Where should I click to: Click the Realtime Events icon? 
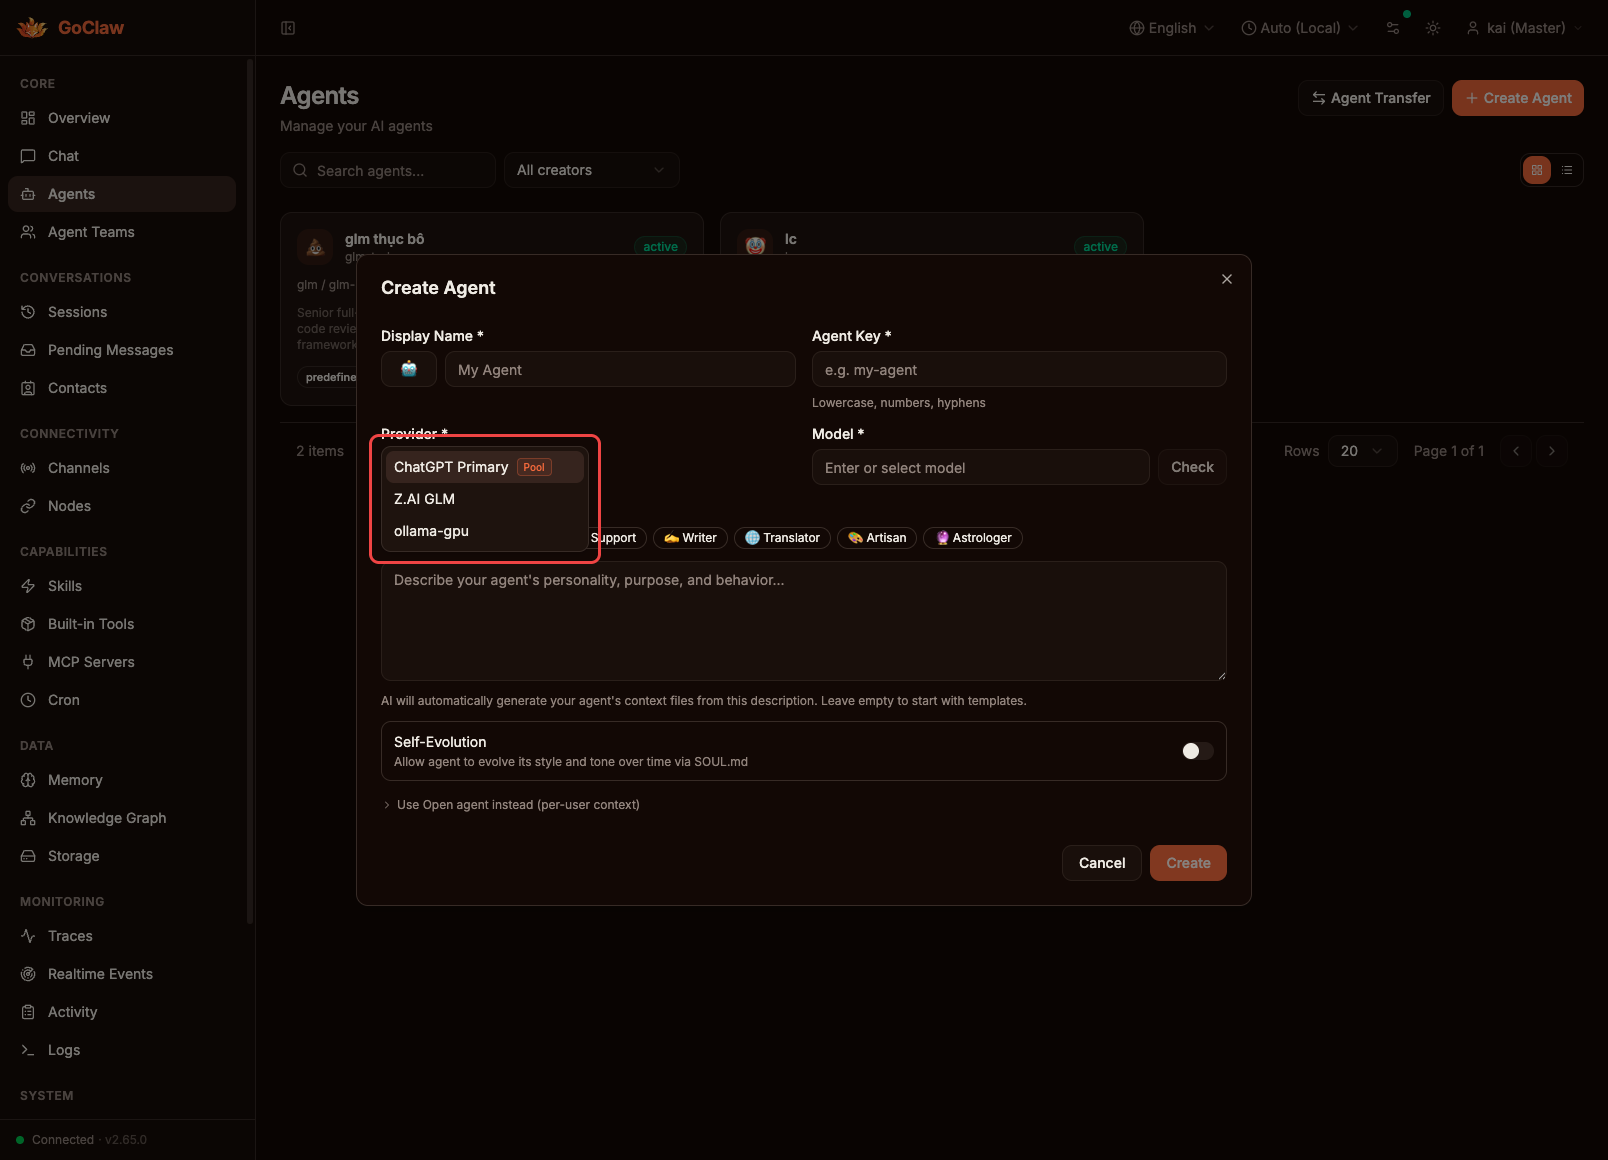[x=28, y=974]
